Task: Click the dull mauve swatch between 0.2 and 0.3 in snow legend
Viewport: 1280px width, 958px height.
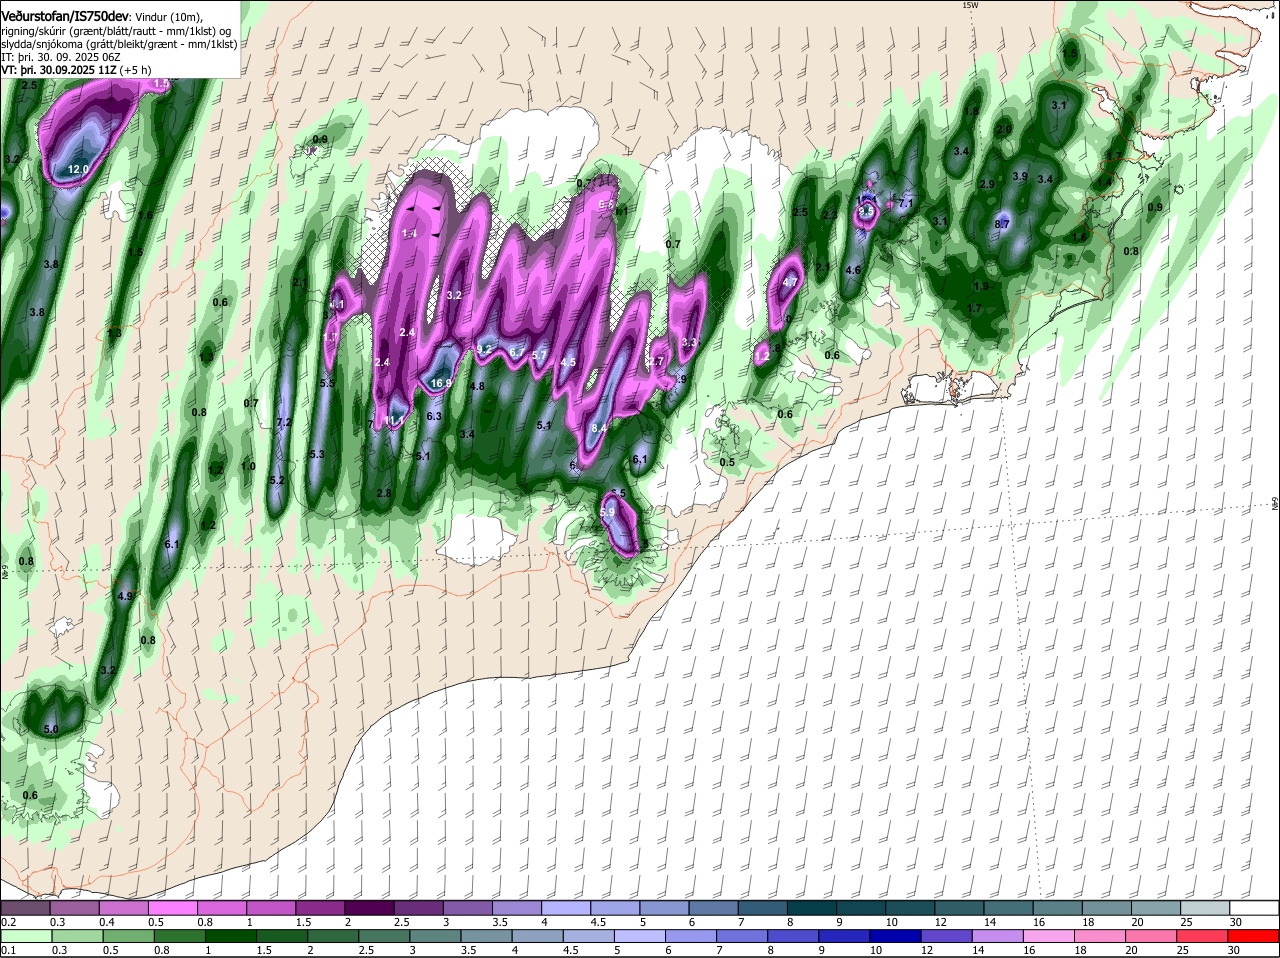Action: [26, 907]
